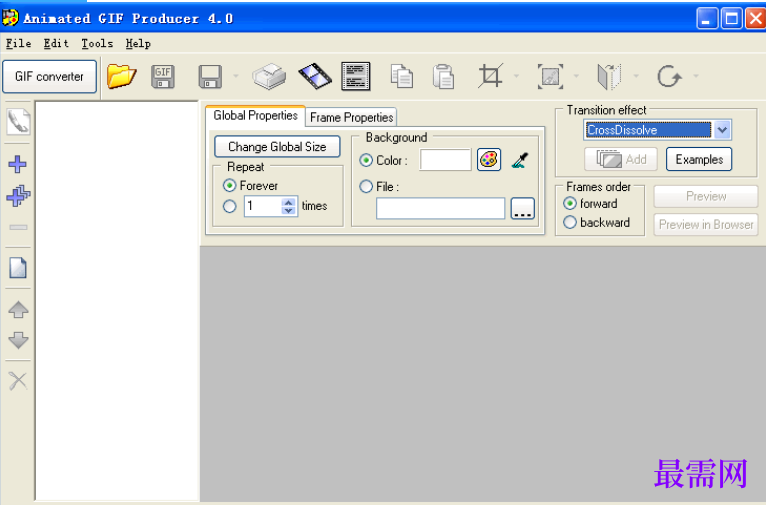Click the text document toolbar icon
The width and height of the screenshot is (766, 505).
click(356, 76)
